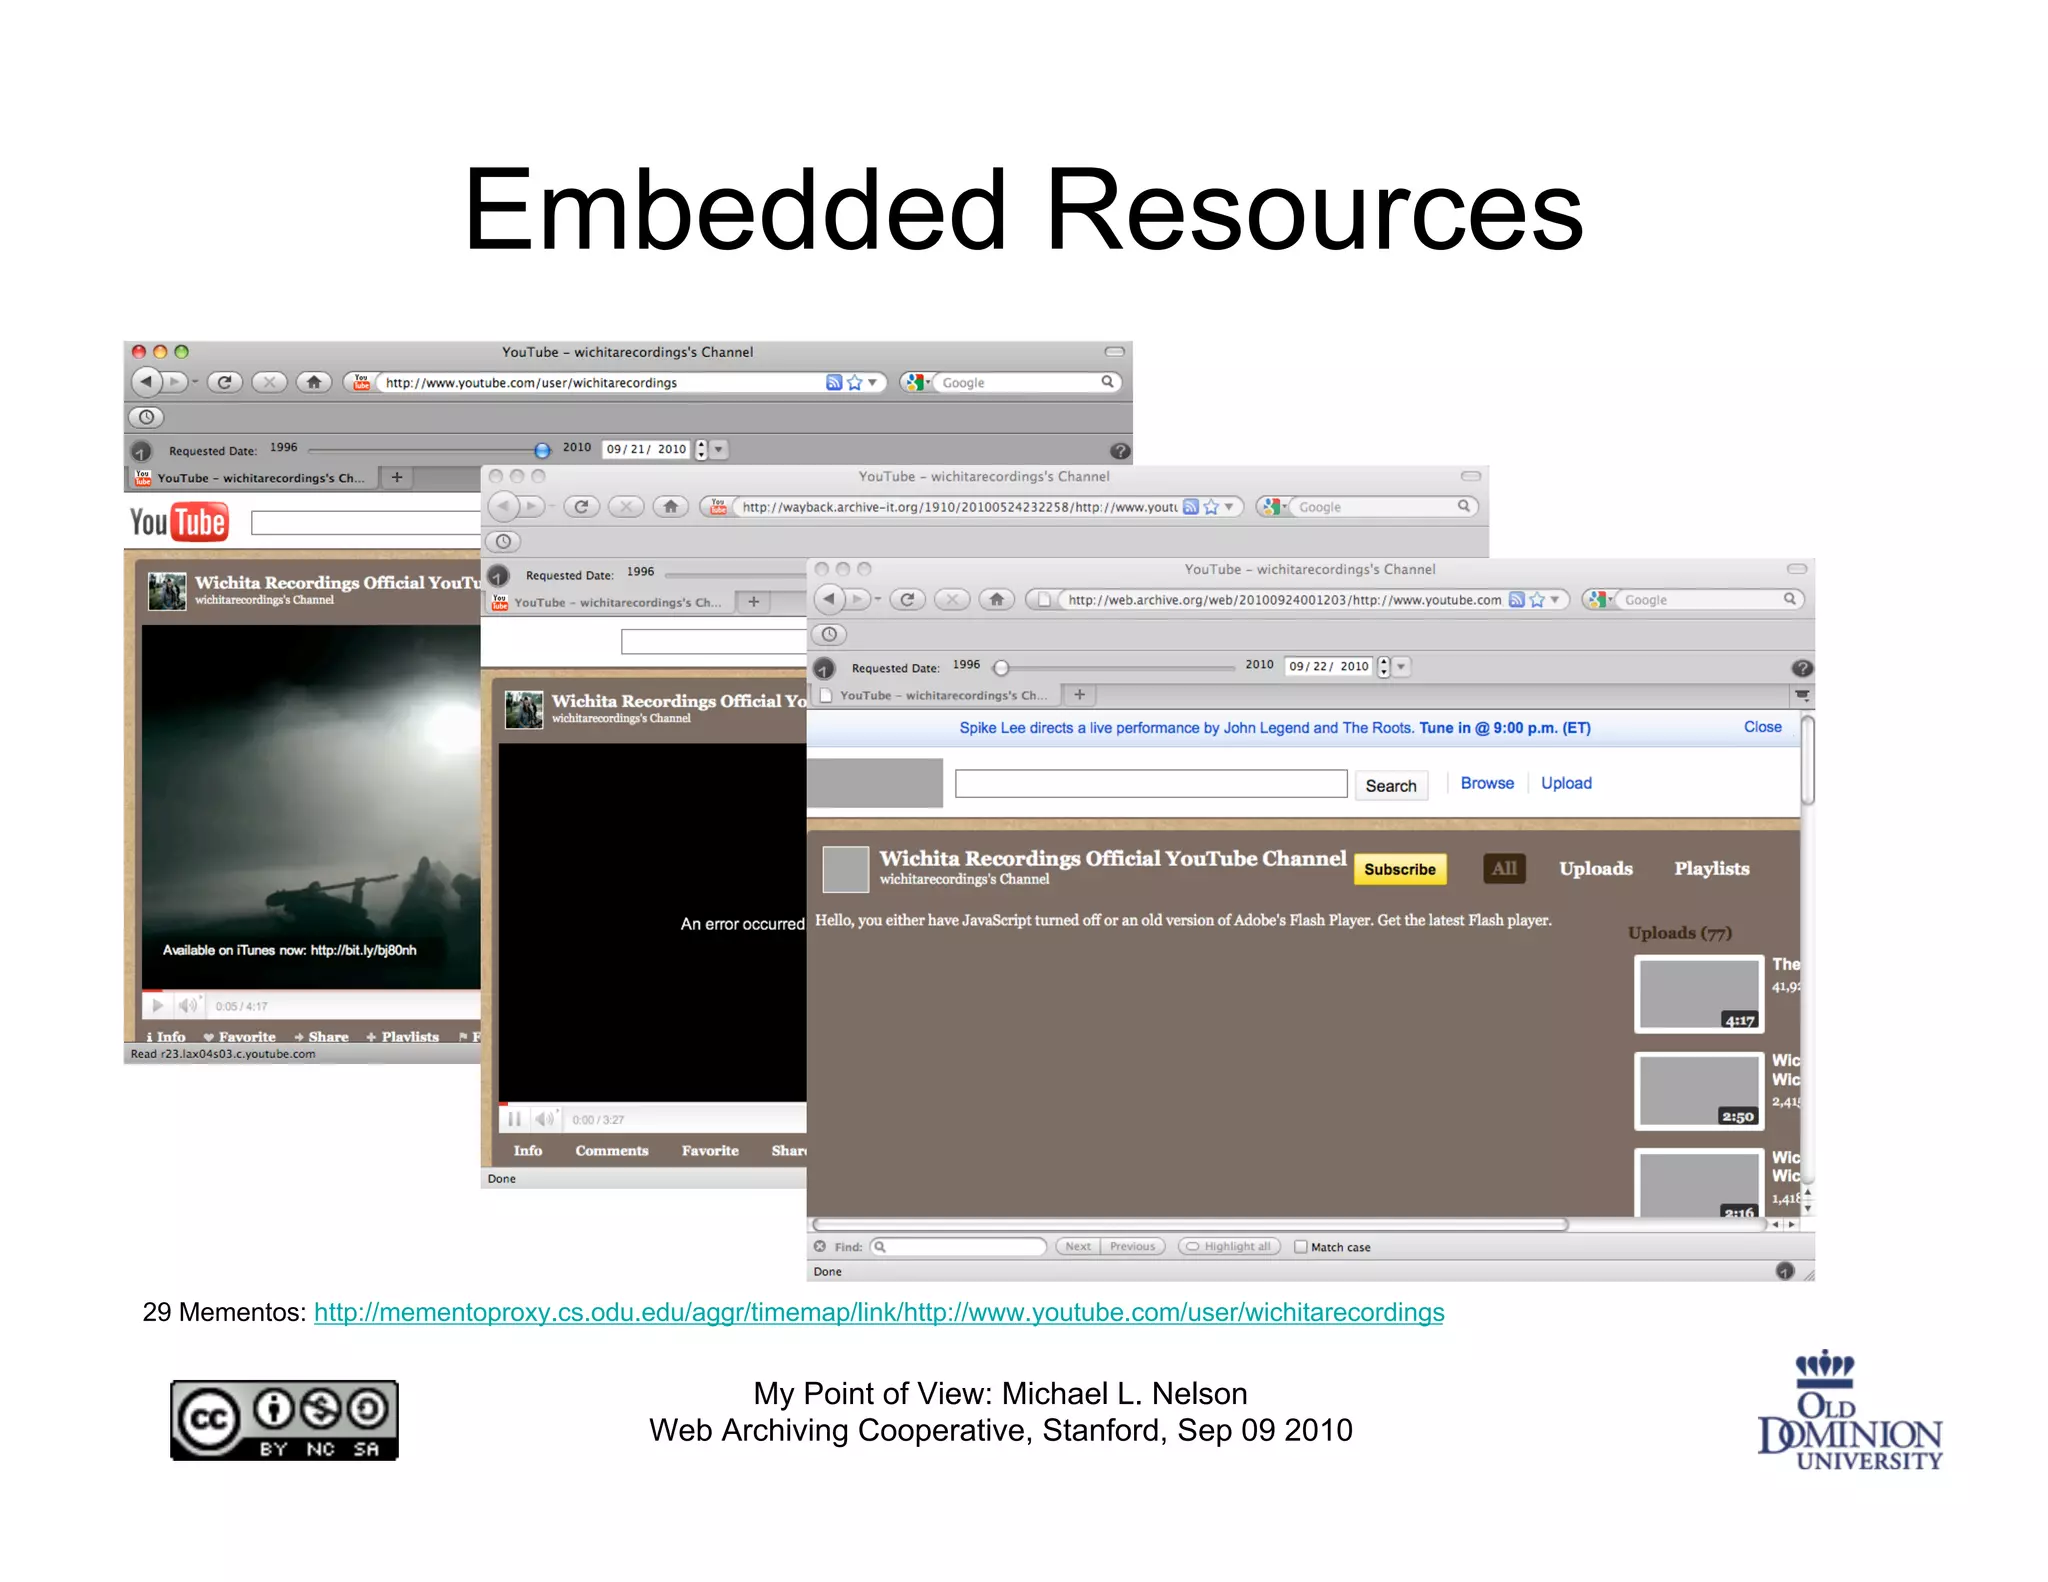Image resolution: width=2048 pixels, height=1582 pixels.
Task: Open upload thumbnail with 4:17 duration
Action: [1699, 993]
